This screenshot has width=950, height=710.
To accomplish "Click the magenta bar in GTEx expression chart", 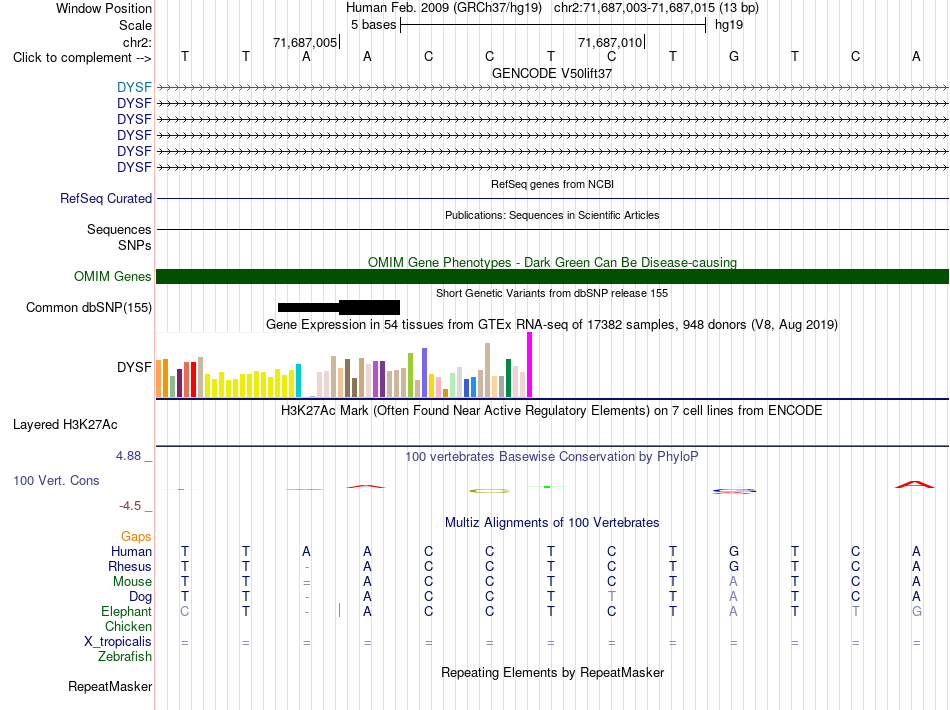I will [530, 365].
